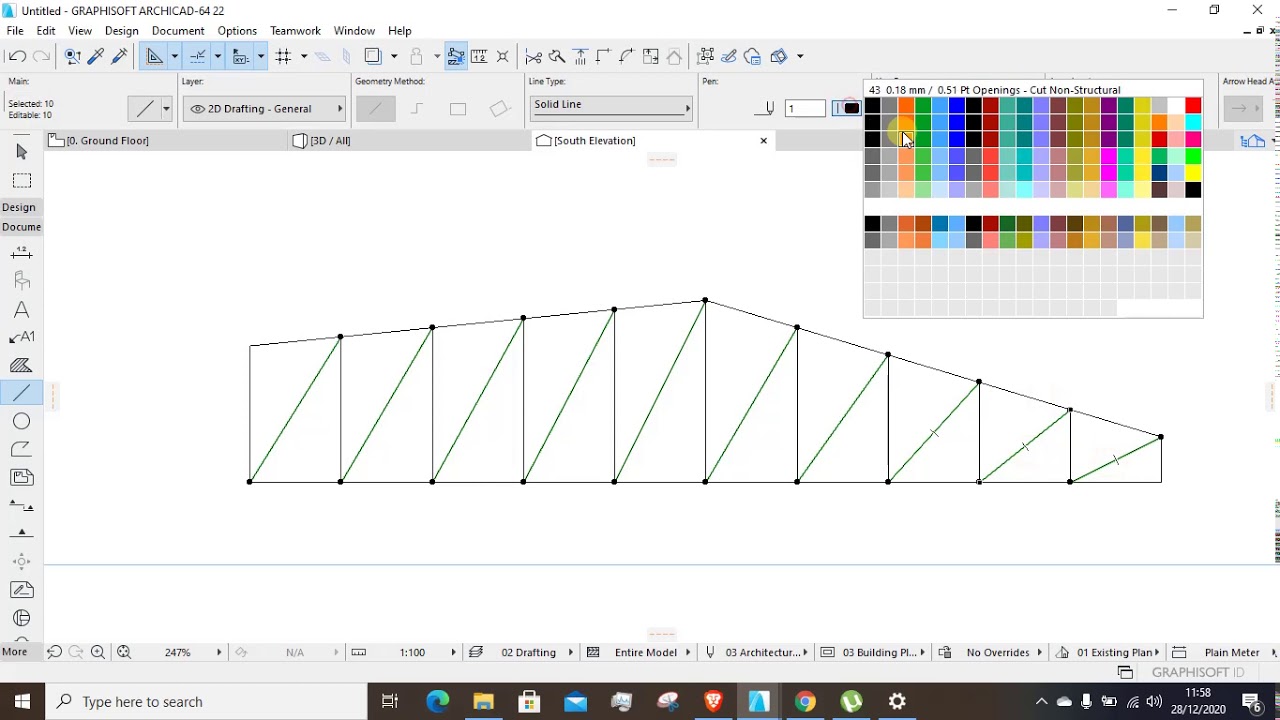Select the Line tool in toolbox
The image size is (1280, 720).
(x=22, y=394)
